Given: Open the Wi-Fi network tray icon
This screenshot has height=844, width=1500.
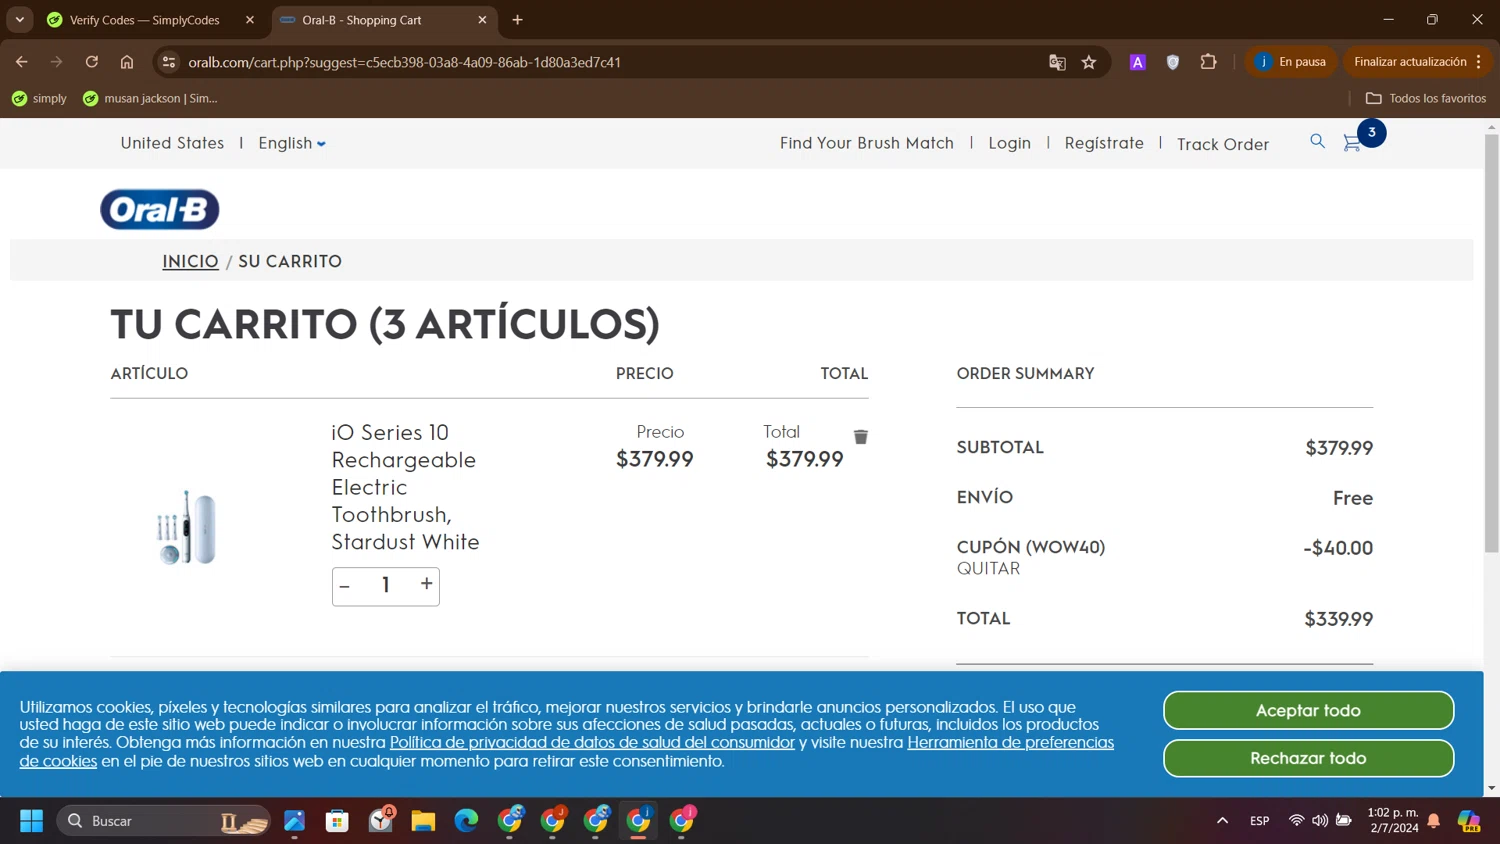Looking at the screenshot, I should 1296,821.
